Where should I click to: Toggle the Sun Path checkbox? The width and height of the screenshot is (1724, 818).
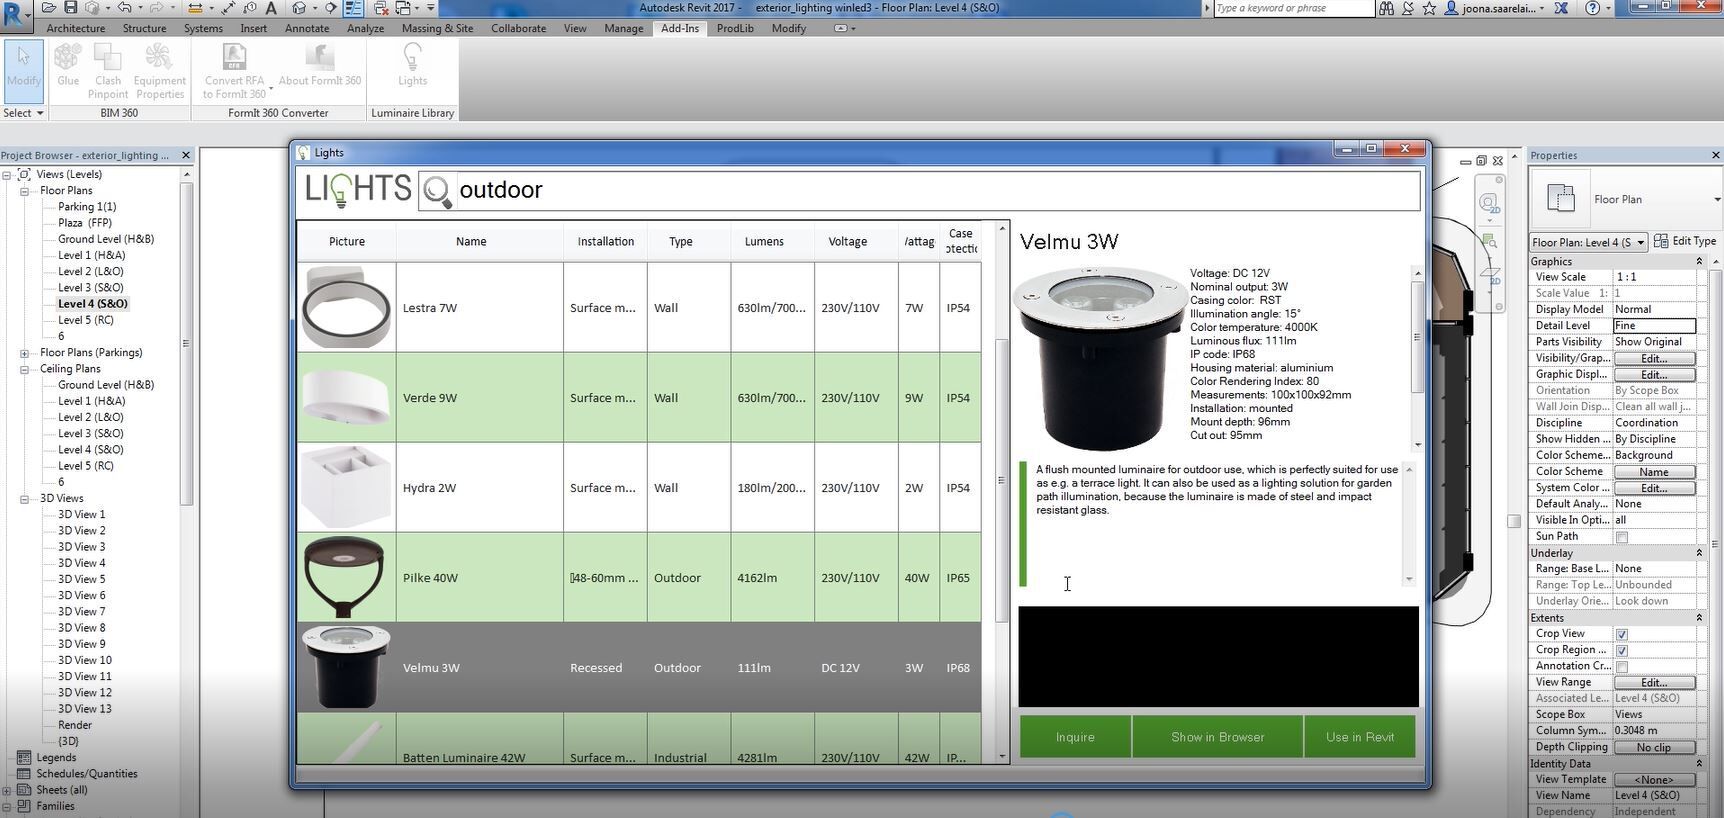pyautogui.click(x=1622, y=537)
